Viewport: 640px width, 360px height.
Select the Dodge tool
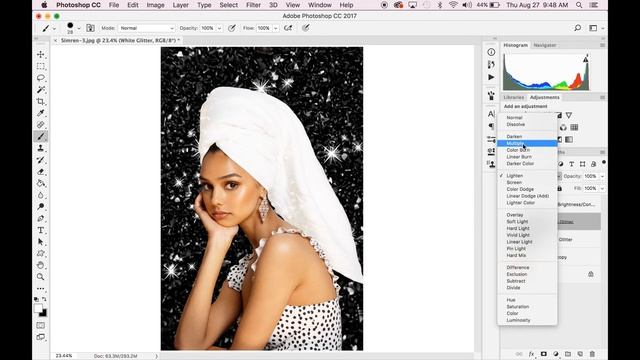coord(40,207)
